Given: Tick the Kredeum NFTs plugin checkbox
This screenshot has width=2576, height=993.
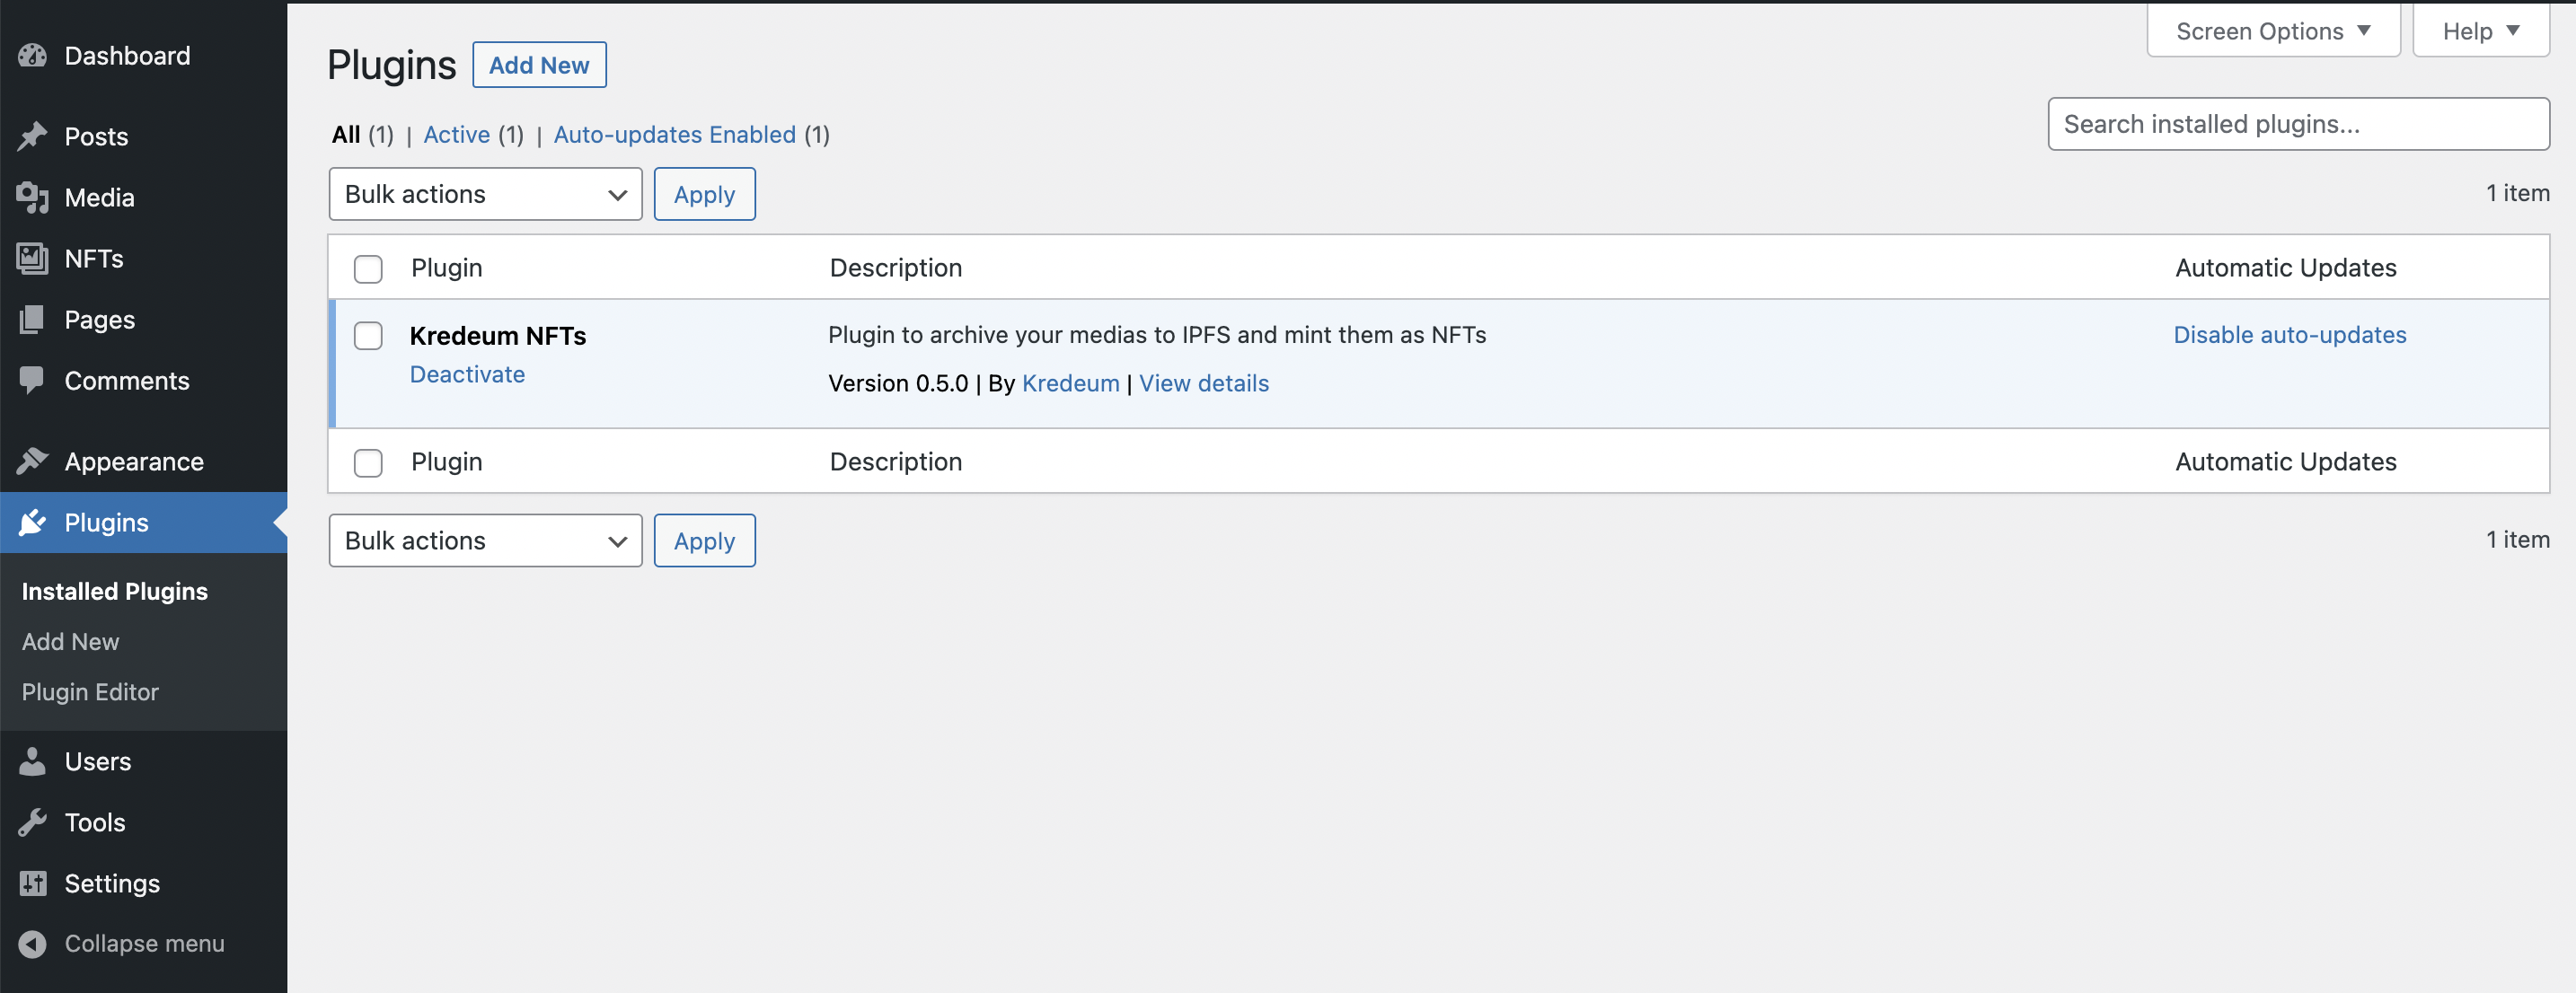Looking at the screenshot, I should coord(368,336).
